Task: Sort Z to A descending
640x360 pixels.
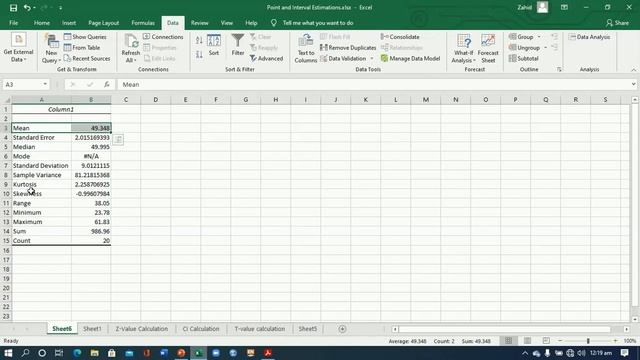Action: point(199,54)
